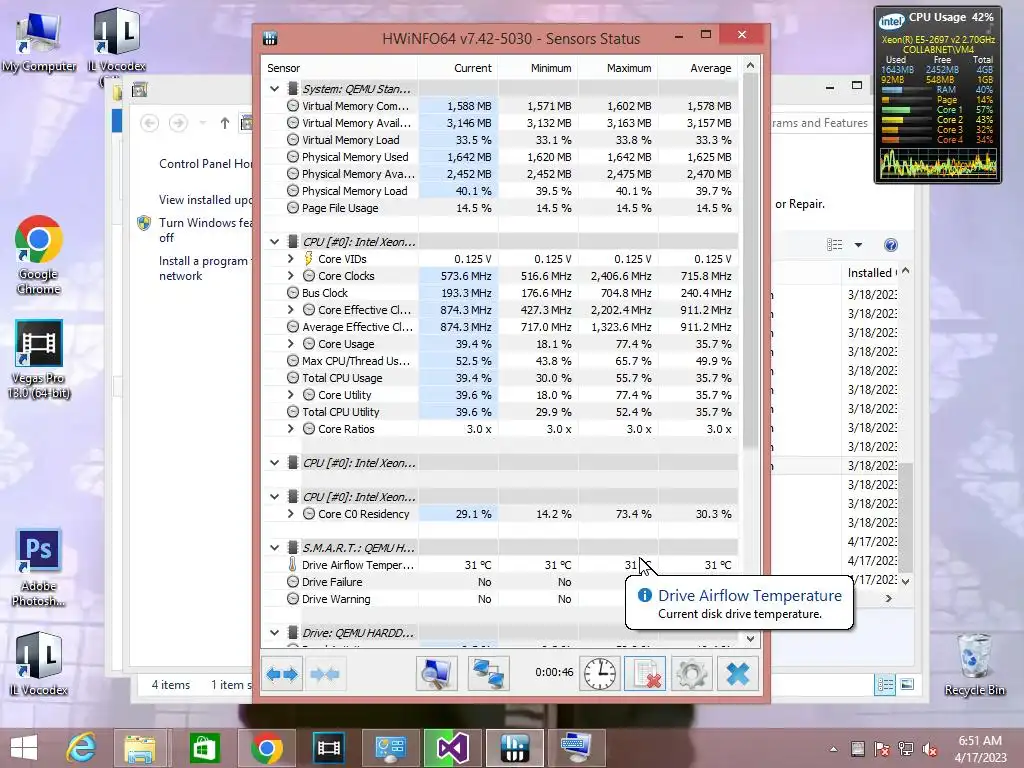Open Visual Studio from taskbar
This screenshot has height=768, width=1024.
[452, 748]
